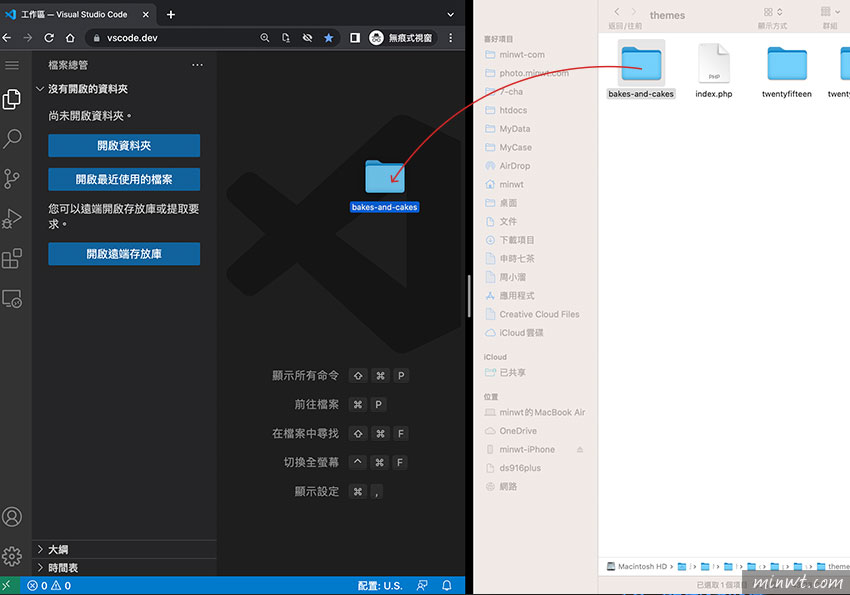Open browser zoom control in address bar
The image size is (850, 595).
click(x=265, y=38)
